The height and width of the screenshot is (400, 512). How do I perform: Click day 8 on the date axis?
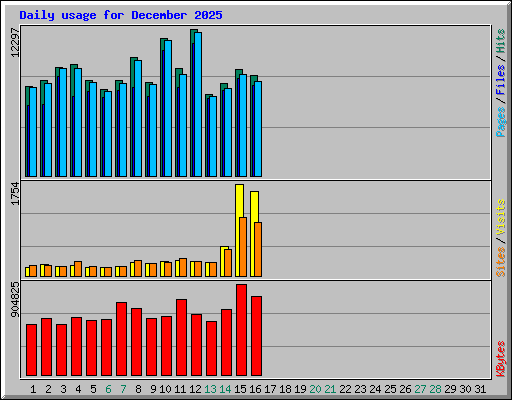(x=138, y=389)
